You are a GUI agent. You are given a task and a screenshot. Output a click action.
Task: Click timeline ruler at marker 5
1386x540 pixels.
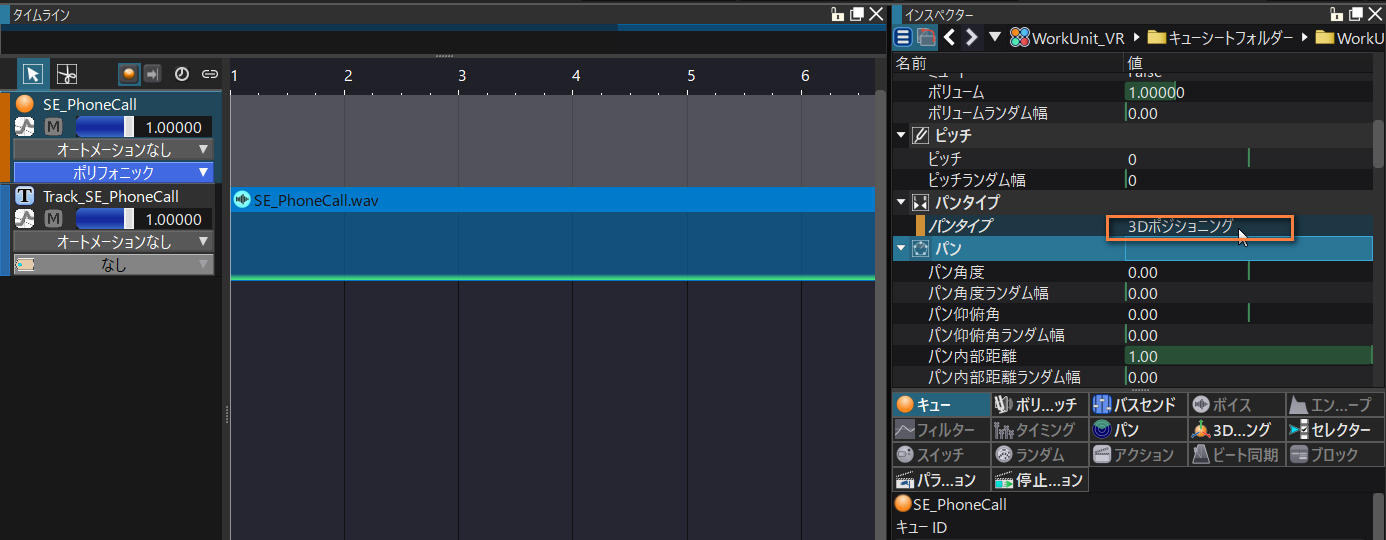(691, 76)
